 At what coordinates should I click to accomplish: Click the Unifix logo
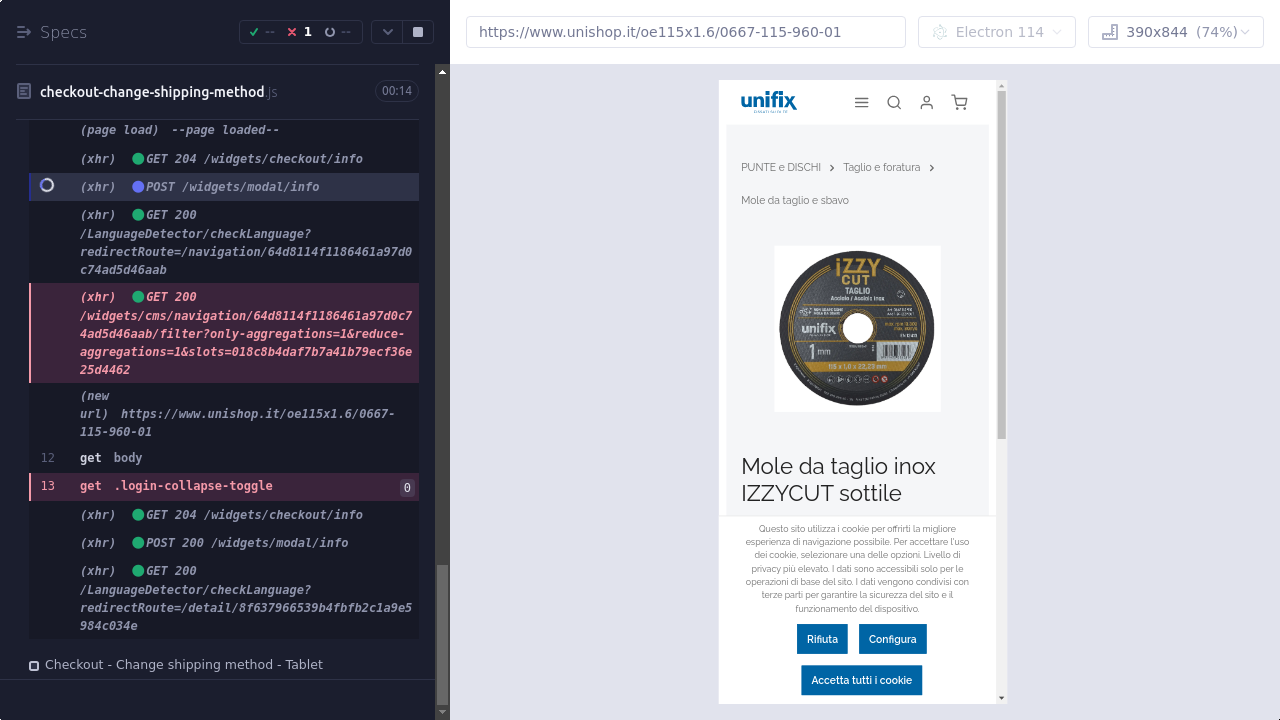click(768, 102)
